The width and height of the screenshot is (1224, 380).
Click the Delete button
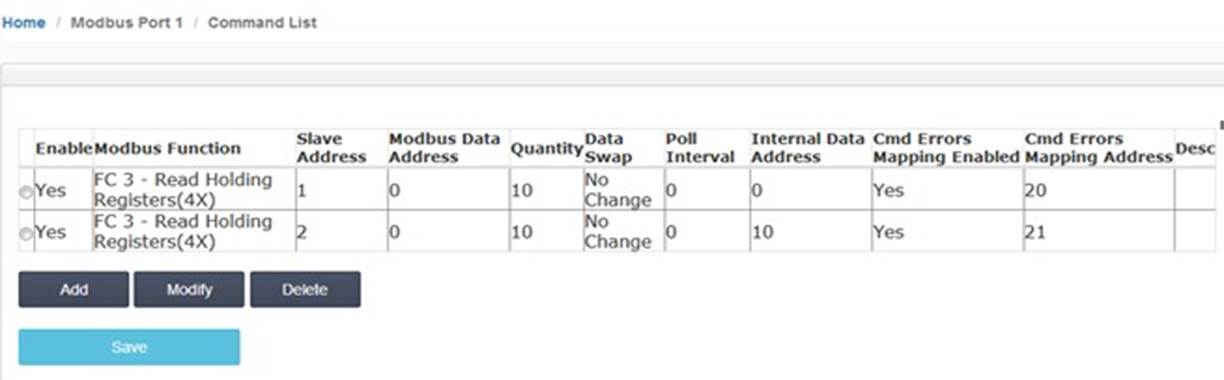click(305, 290)
